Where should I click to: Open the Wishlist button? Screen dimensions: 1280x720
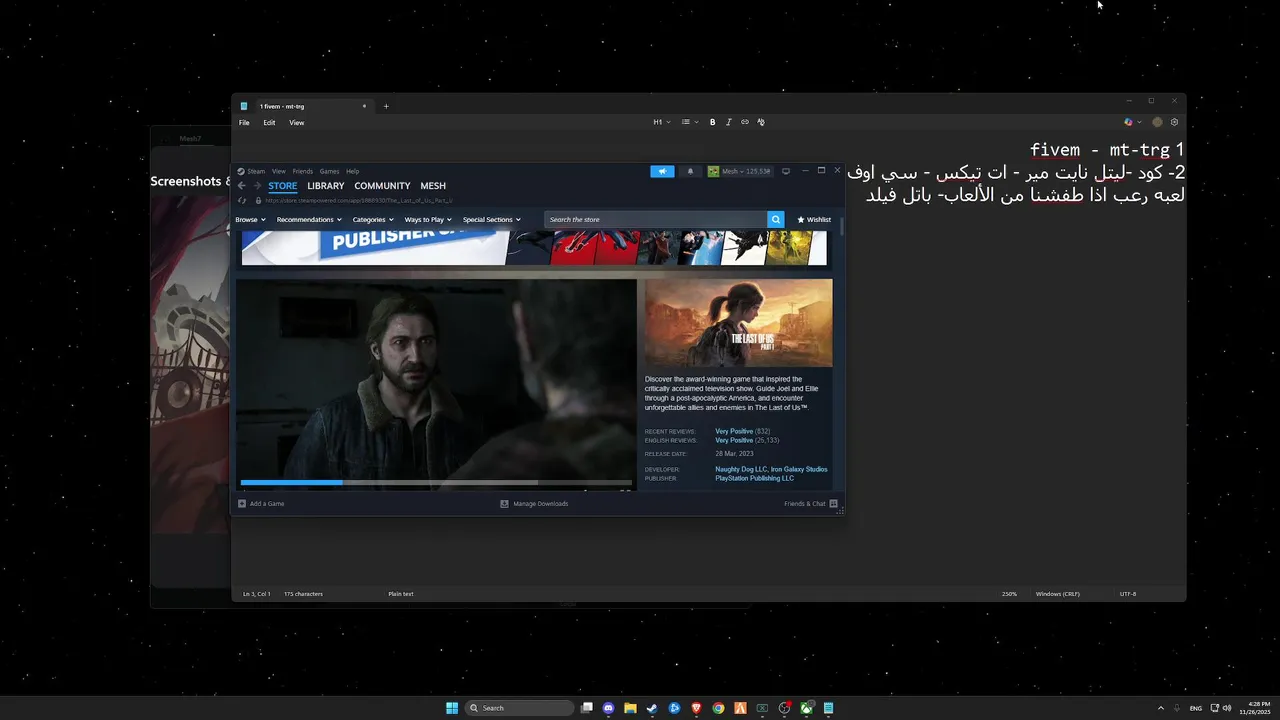tap(814, 219)
